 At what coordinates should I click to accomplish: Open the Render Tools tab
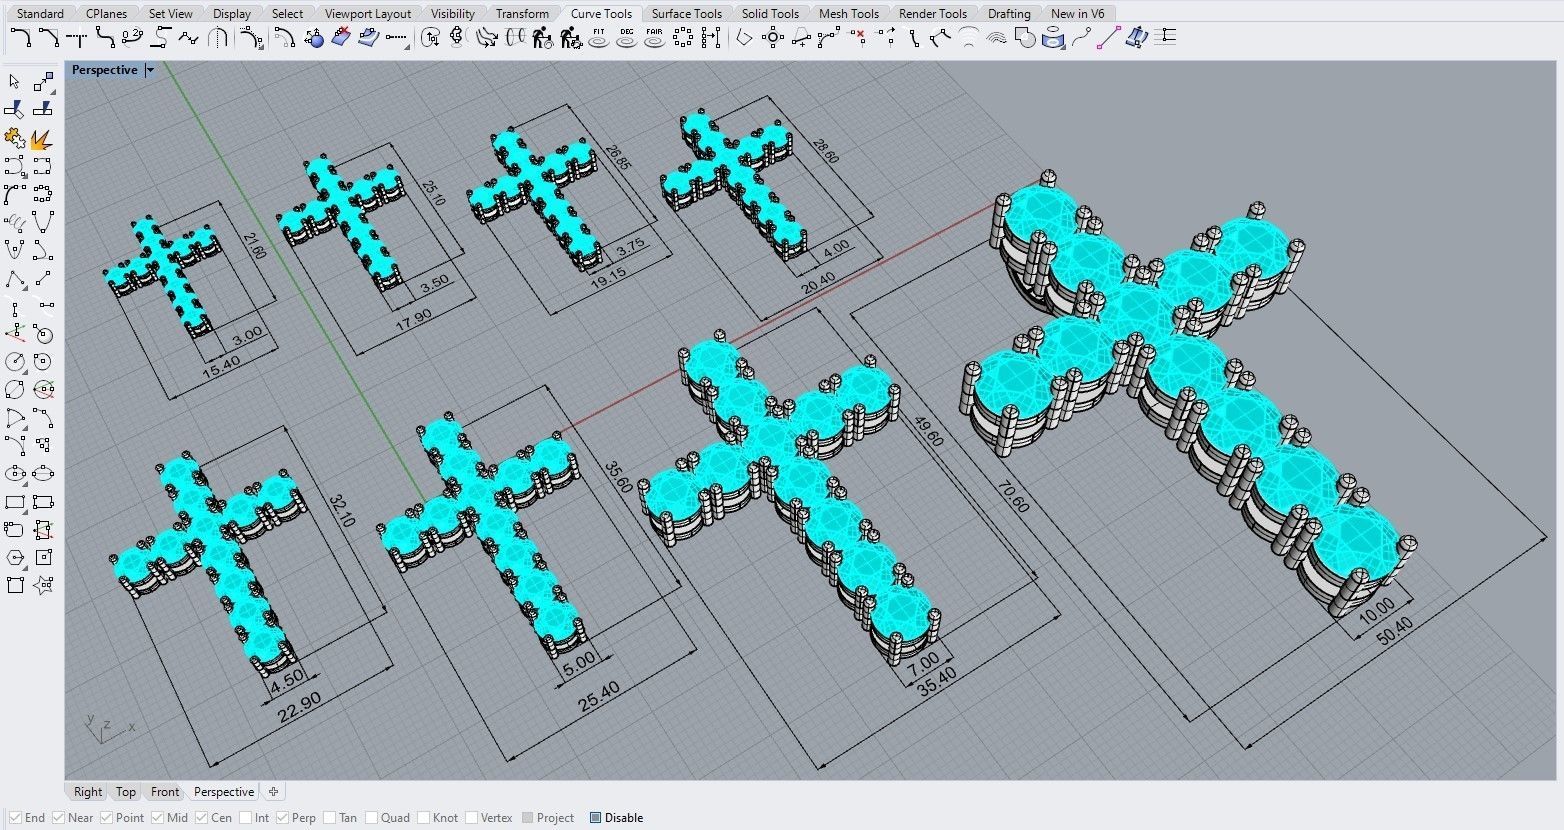(933, 13)
